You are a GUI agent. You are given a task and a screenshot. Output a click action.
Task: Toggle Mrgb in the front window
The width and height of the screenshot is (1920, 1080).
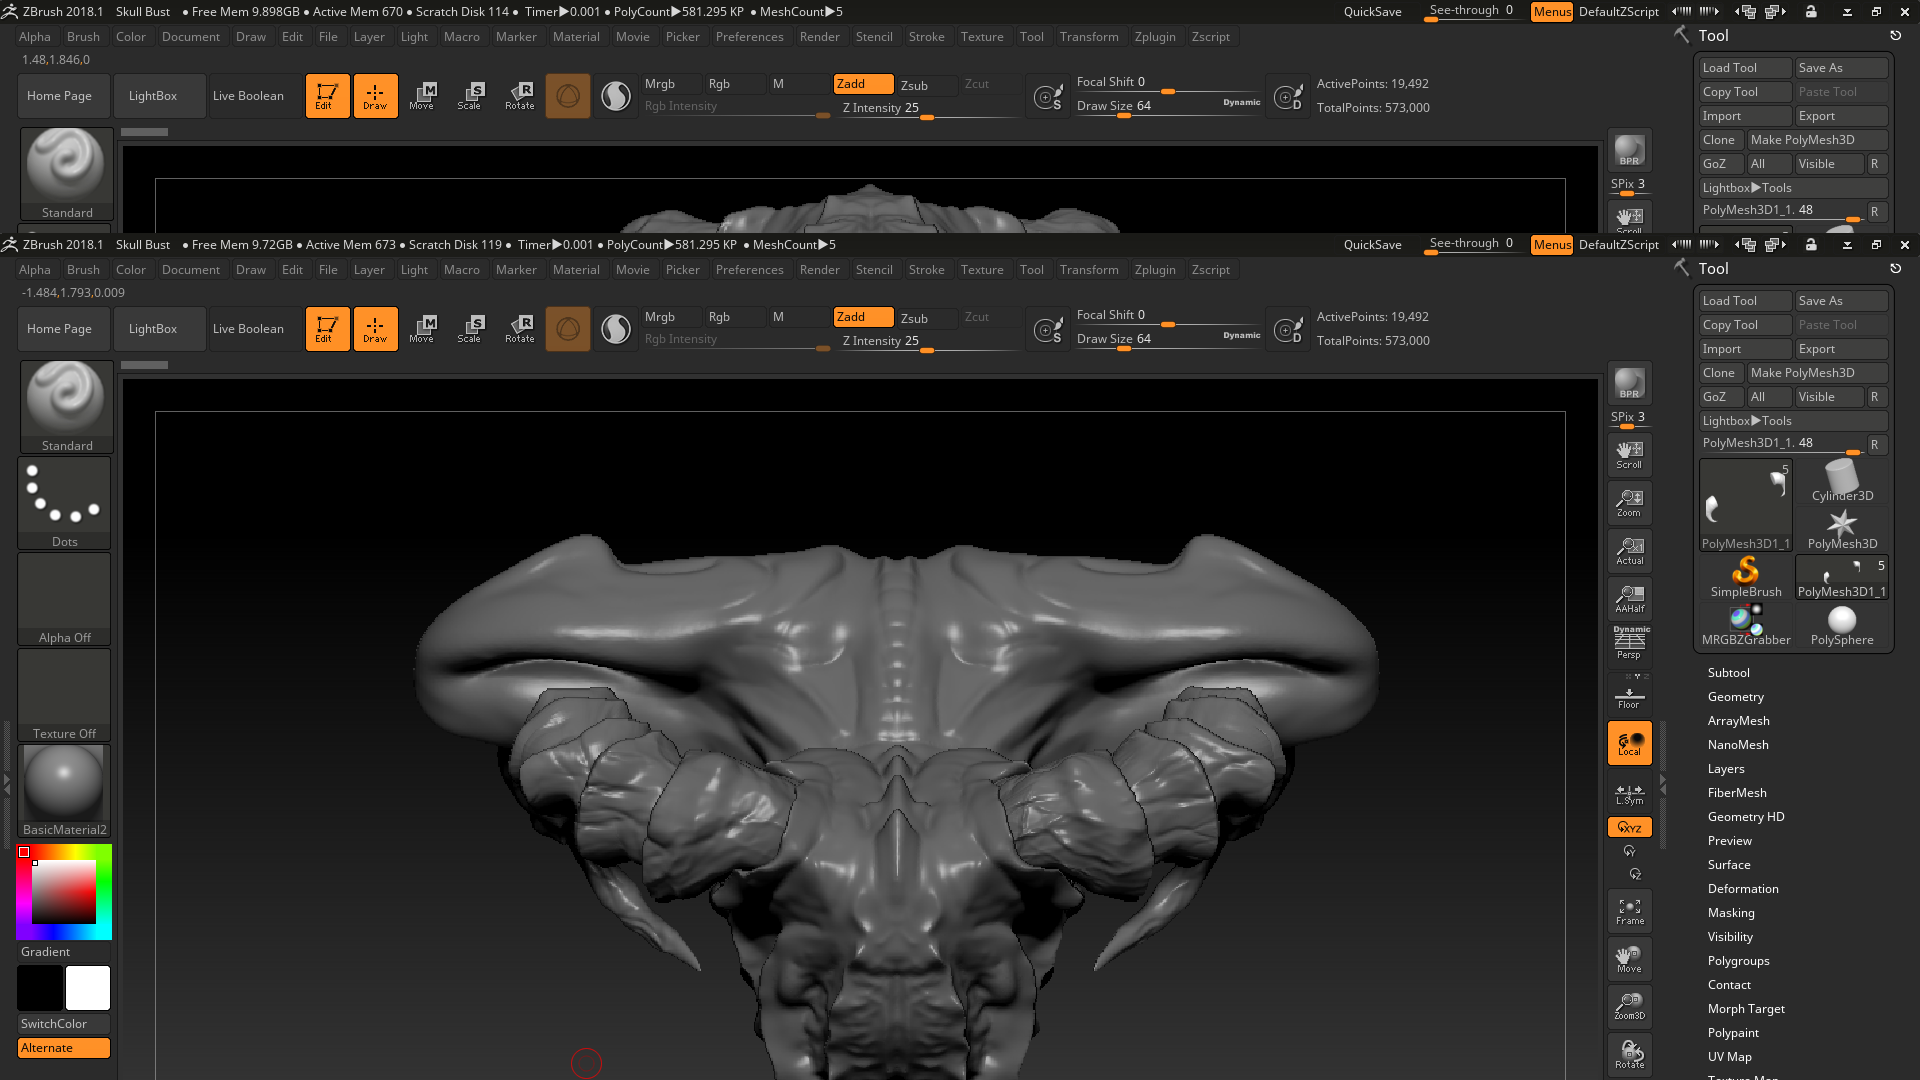(x=671, y=317)
